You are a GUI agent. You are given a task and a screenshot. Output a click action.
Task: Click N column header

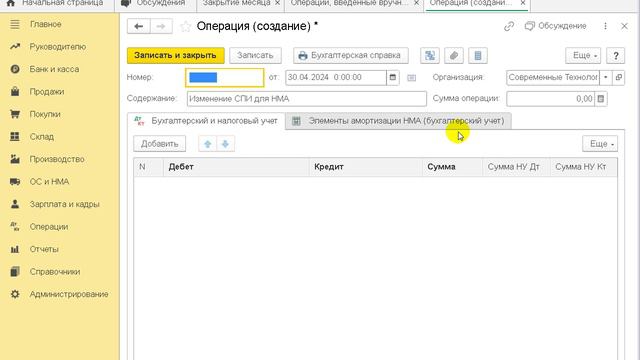pyautogui.click(x=149, y=167)
